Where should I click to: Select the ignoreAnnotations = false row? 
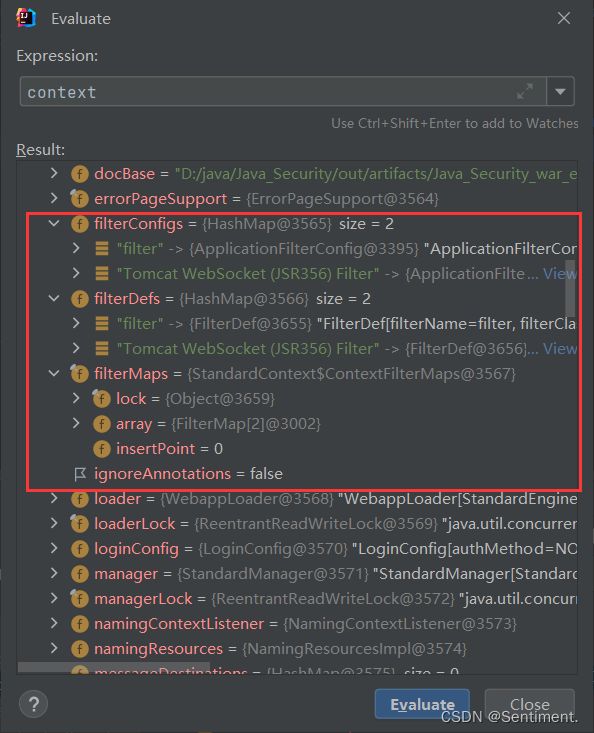(297, 474)
